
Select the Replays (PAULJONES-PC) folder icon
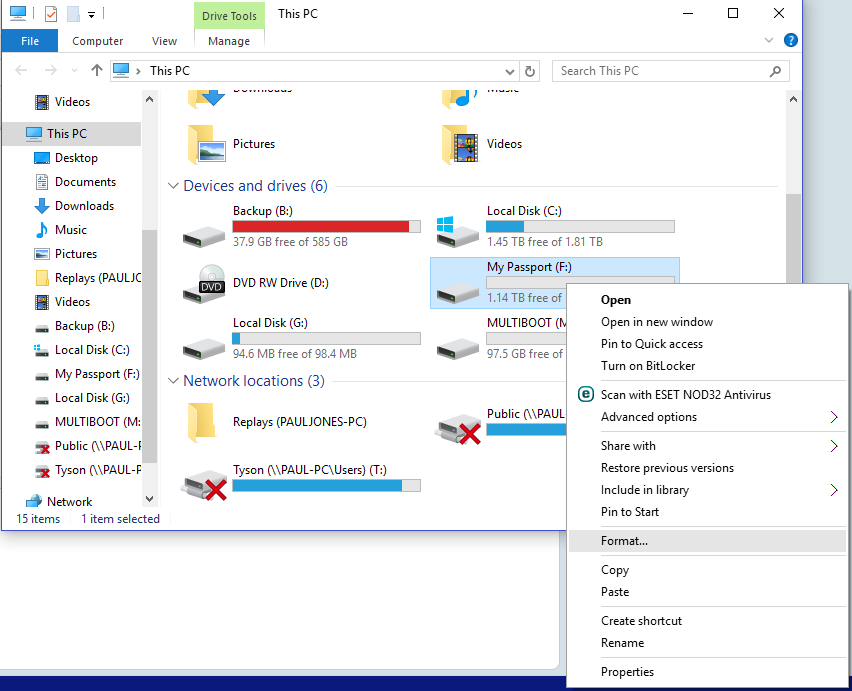202,423
